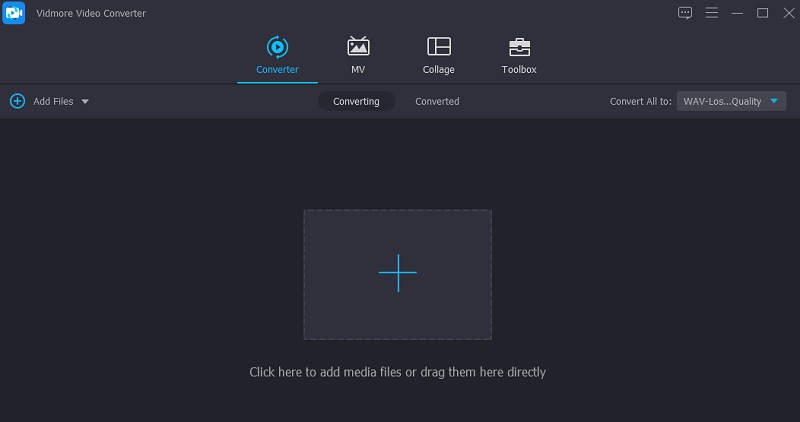800x422 pixels.
Task: Click the circled plus icon beside Add Files
Action: pos(17,101)
